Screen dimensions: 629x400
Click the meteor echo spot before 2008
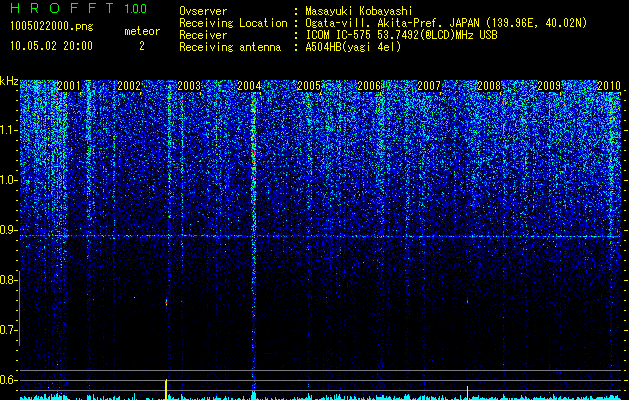[467, 301]
